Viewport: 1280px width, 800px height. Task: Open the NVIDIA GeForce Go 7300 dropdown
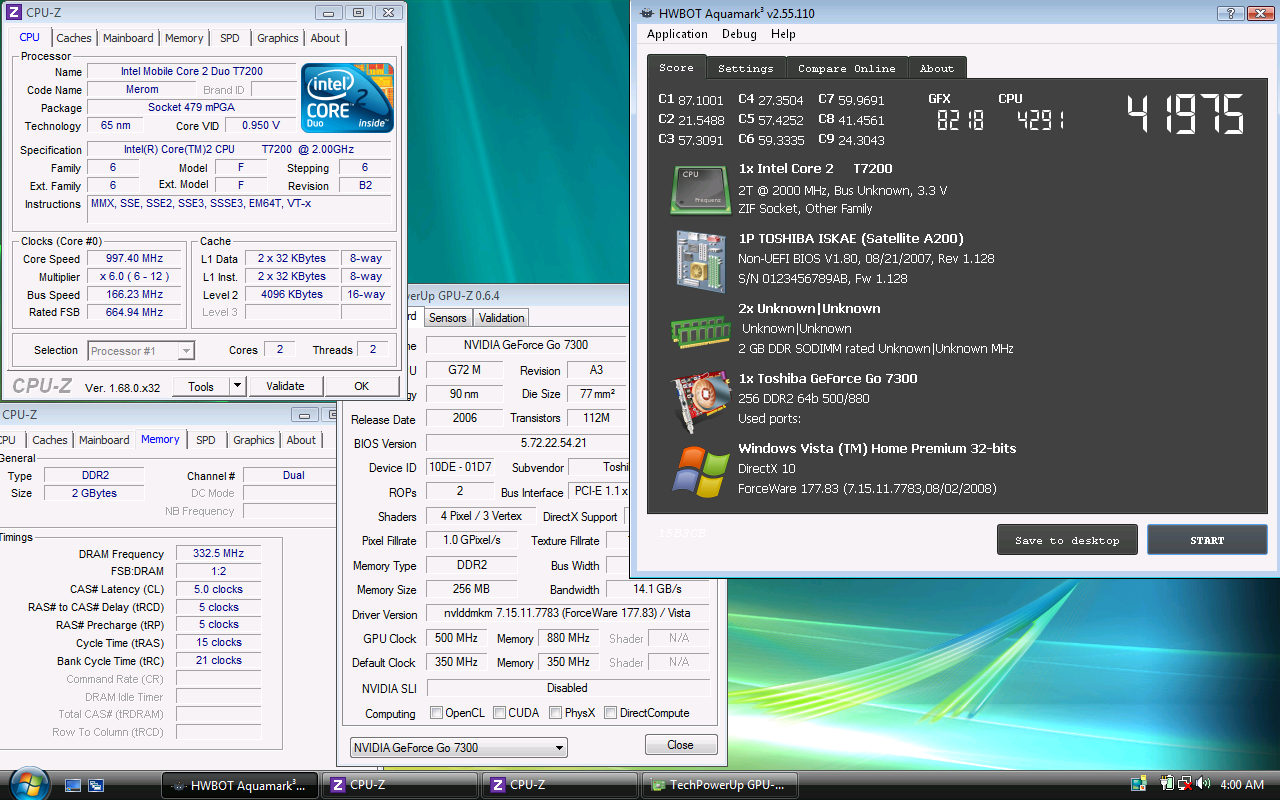(459, 747)
